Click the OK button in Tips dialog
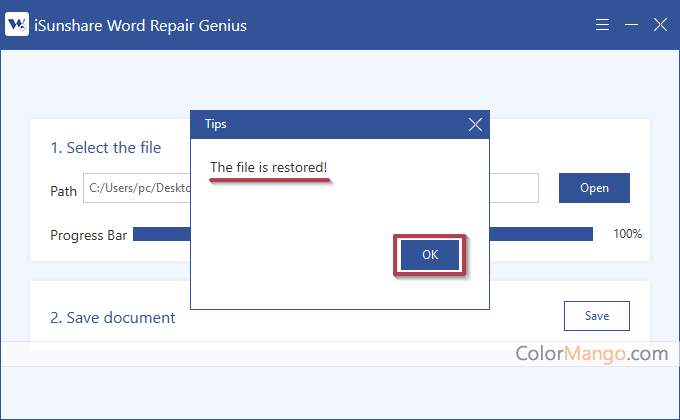This screenshot has width=680, height=420. point(430,254)
